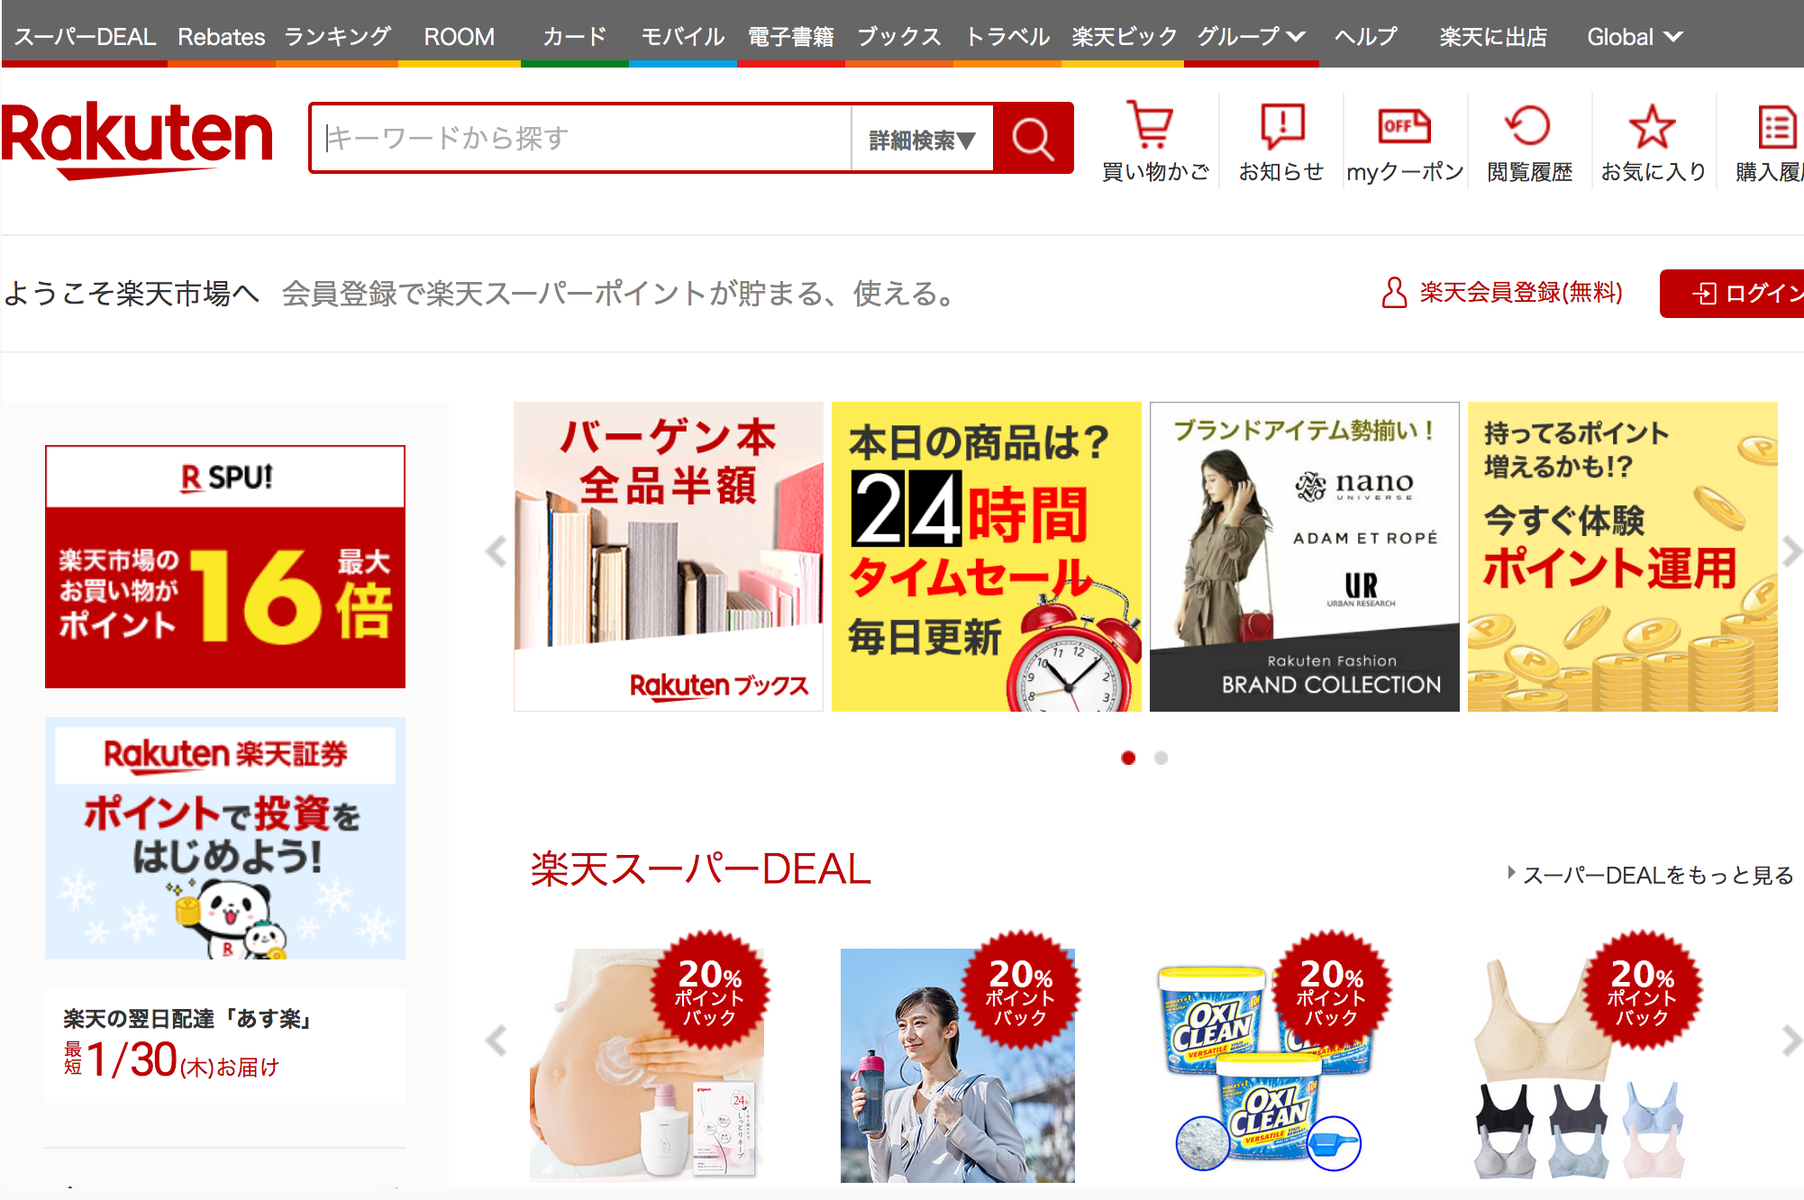Open 電子書籍 in top navigation
Viewport: 1804px width, 1200px height.
tap(791, 37)
